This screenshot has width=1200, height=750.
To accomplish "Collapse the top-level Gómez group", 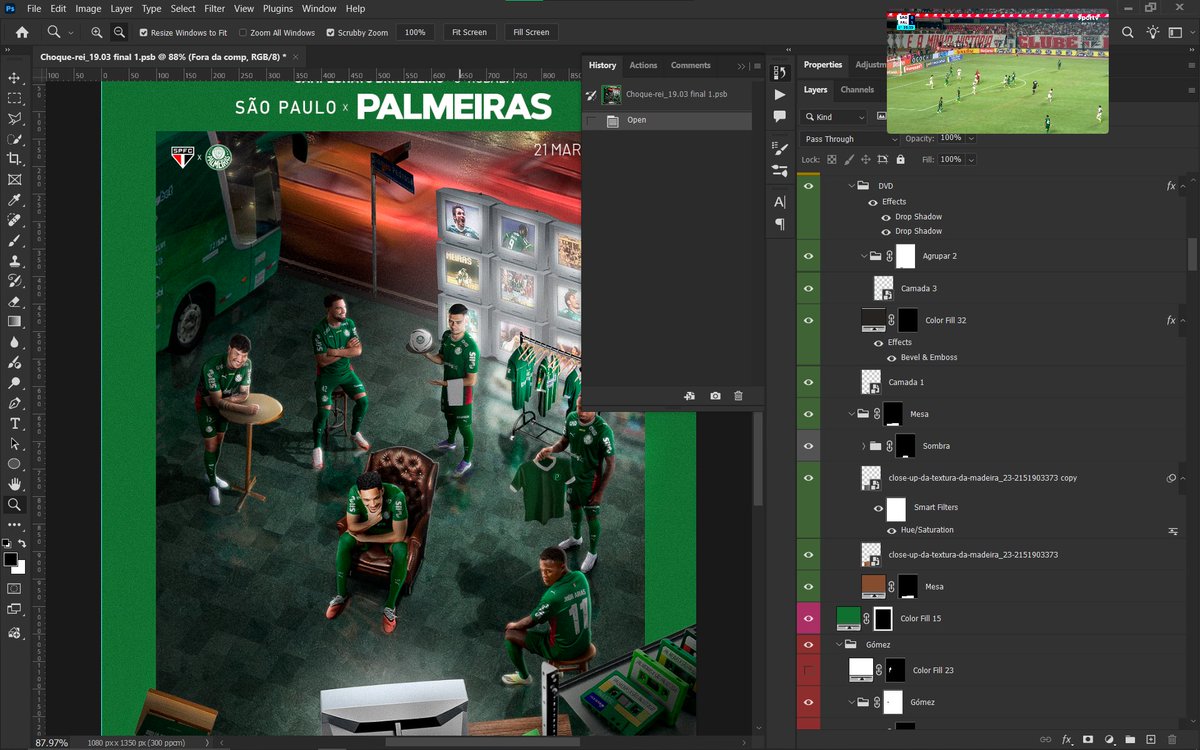I will point(840,645).
